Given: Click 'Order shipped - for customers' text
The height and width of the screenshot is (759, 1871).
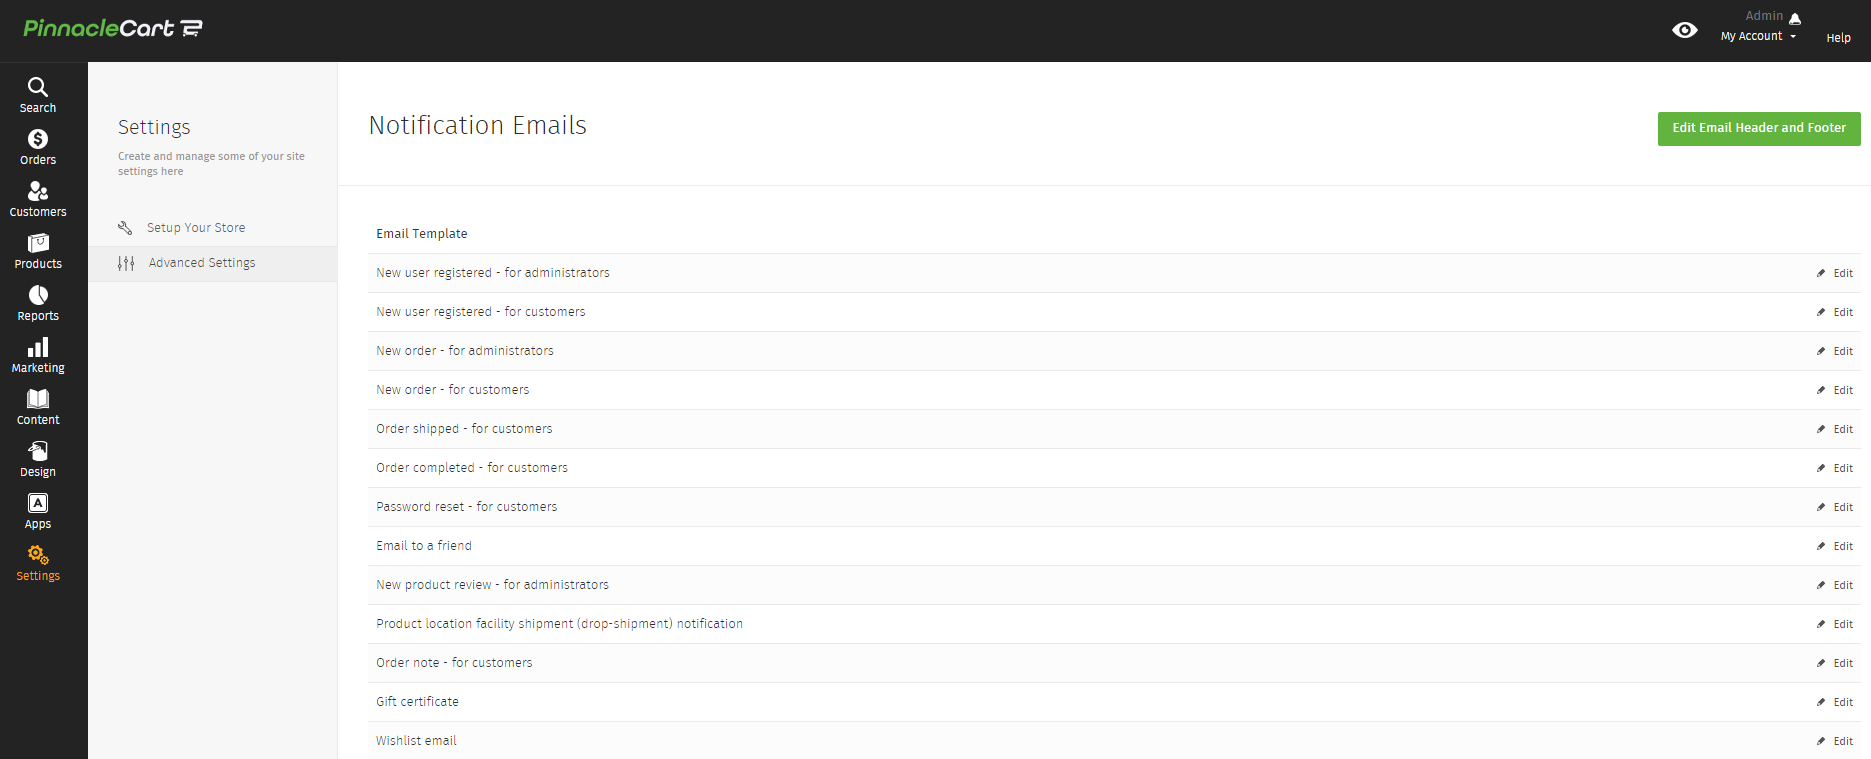Looking at the screenshot, I should pos(464,429).
